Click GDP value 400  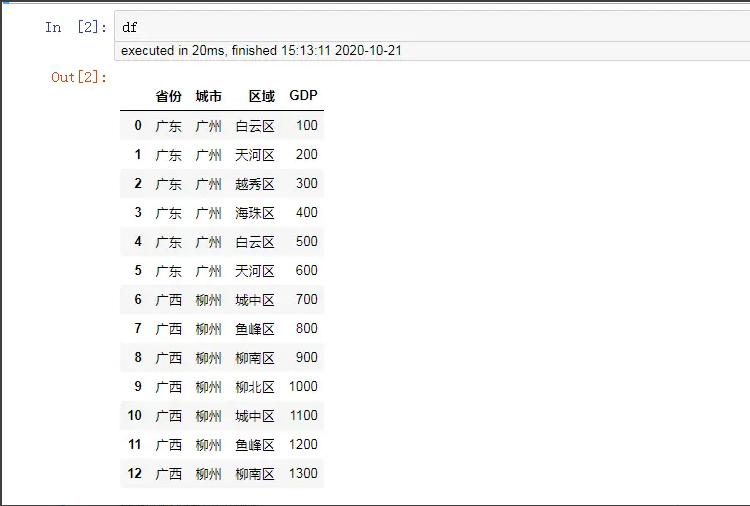307,212
